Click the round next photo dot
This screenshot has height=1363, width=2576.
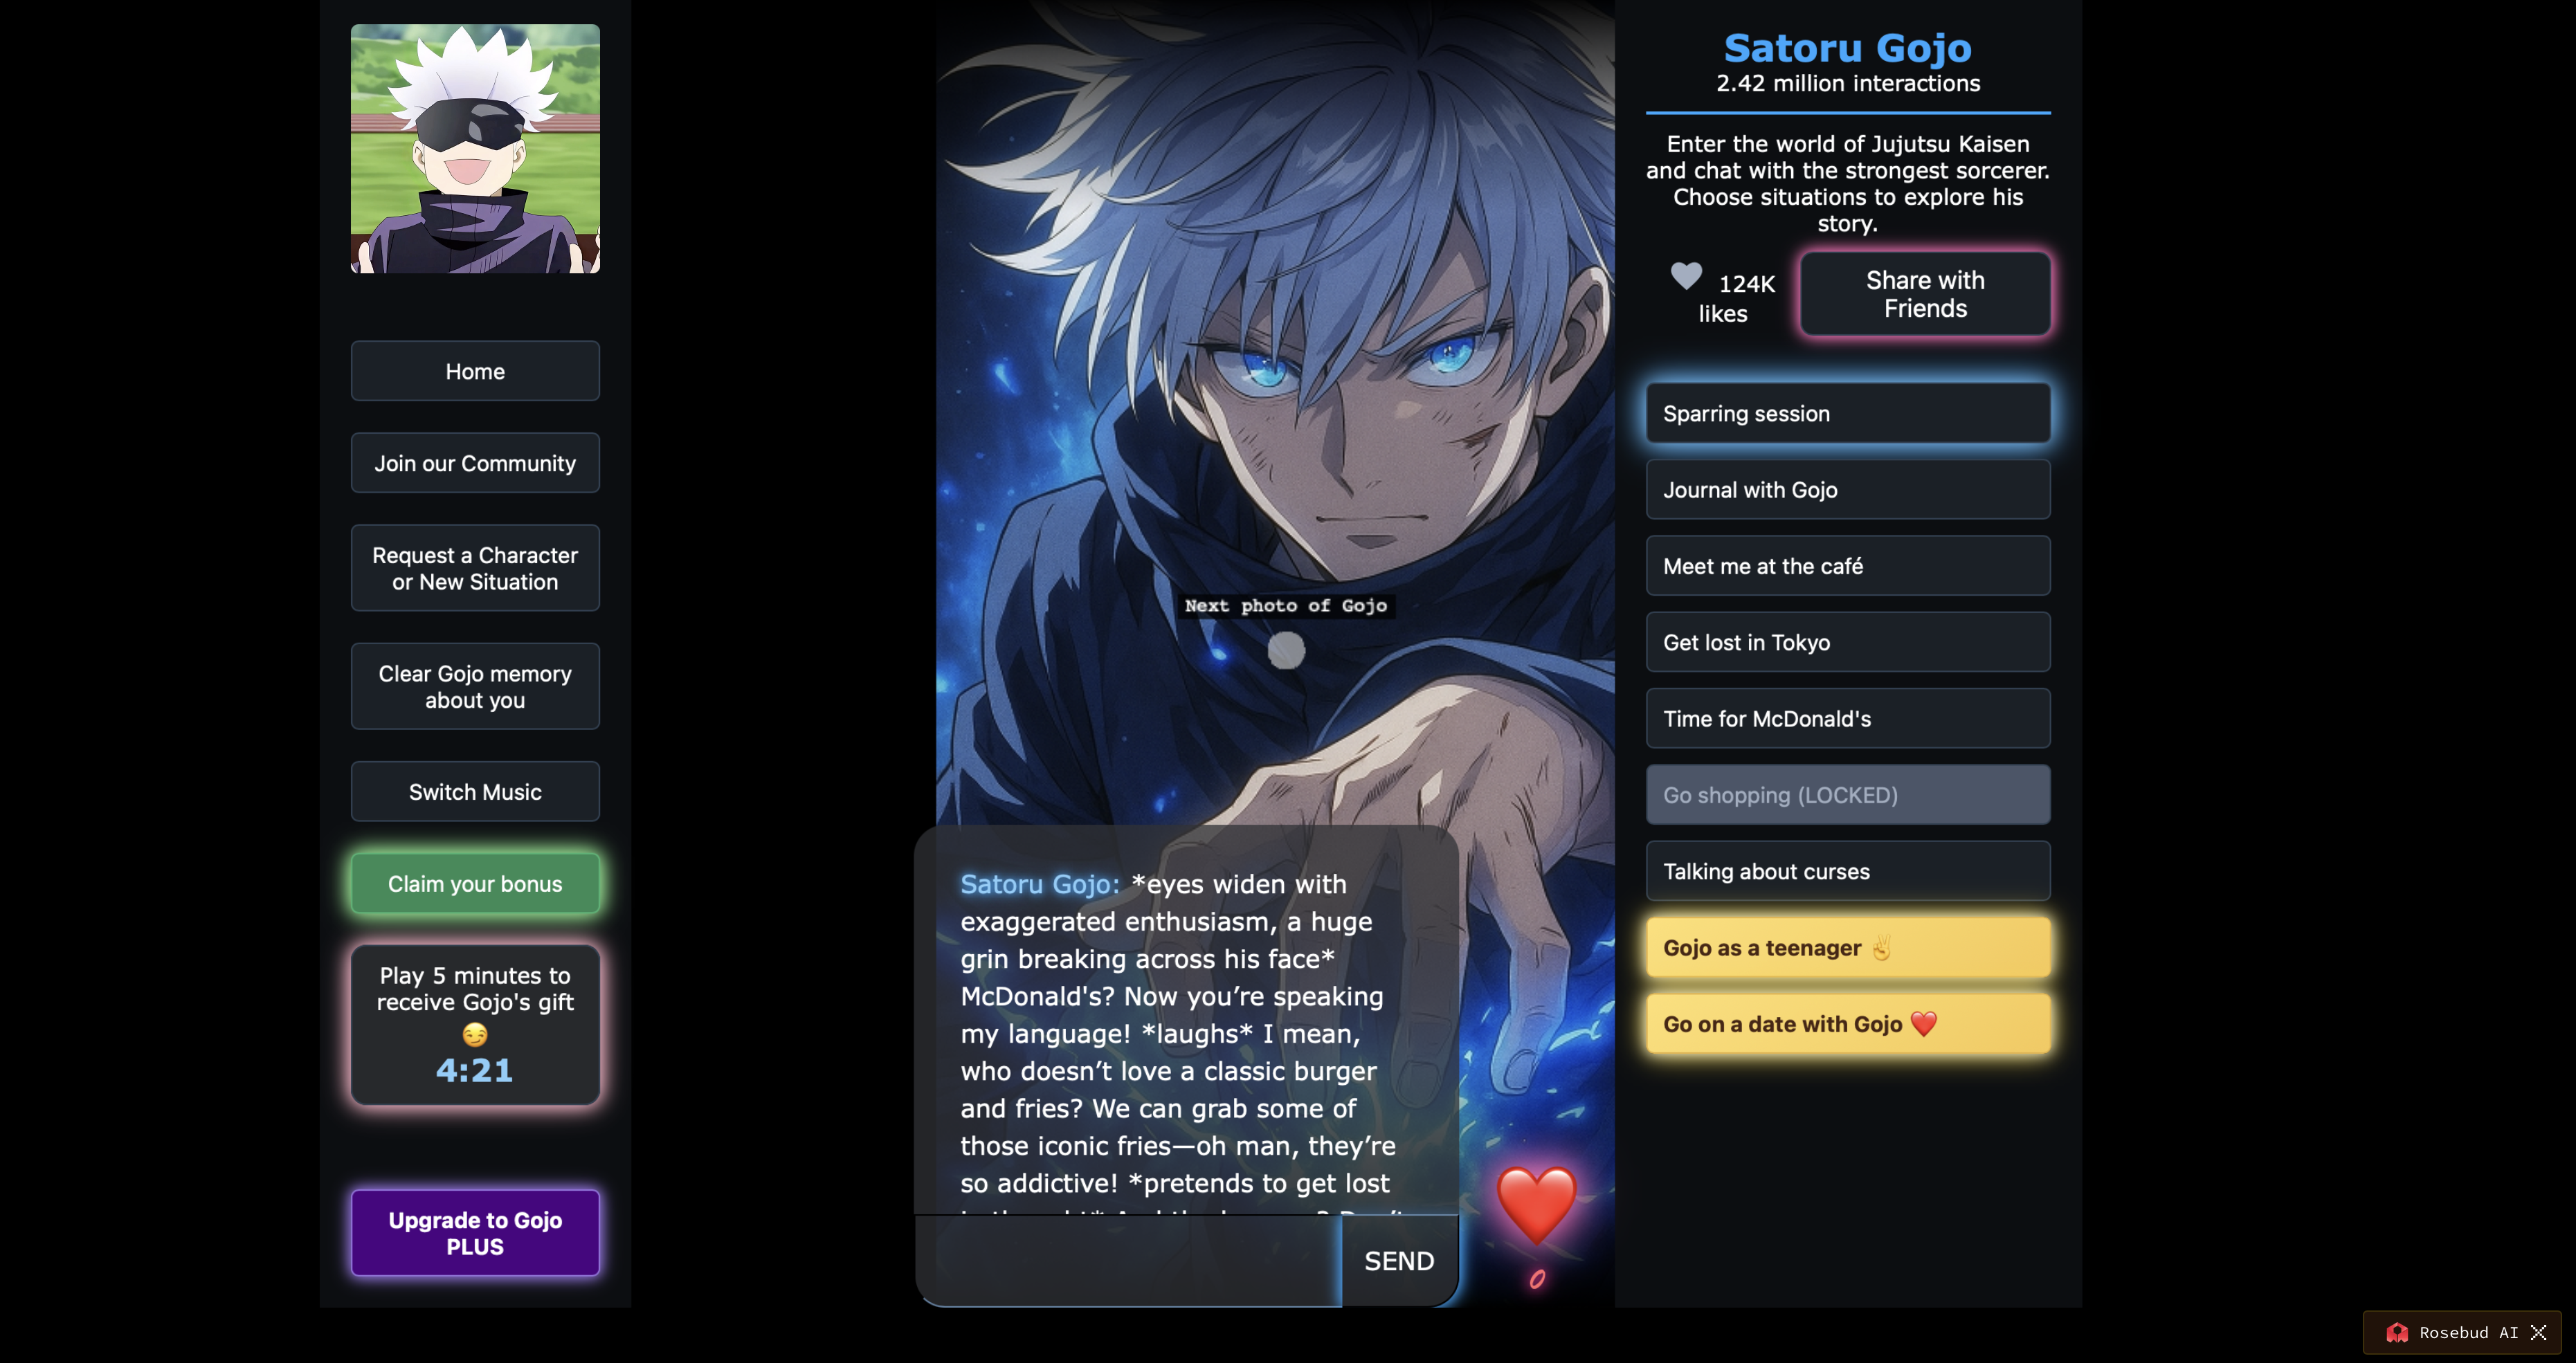pyautogui.click(x=1286, y=650)
